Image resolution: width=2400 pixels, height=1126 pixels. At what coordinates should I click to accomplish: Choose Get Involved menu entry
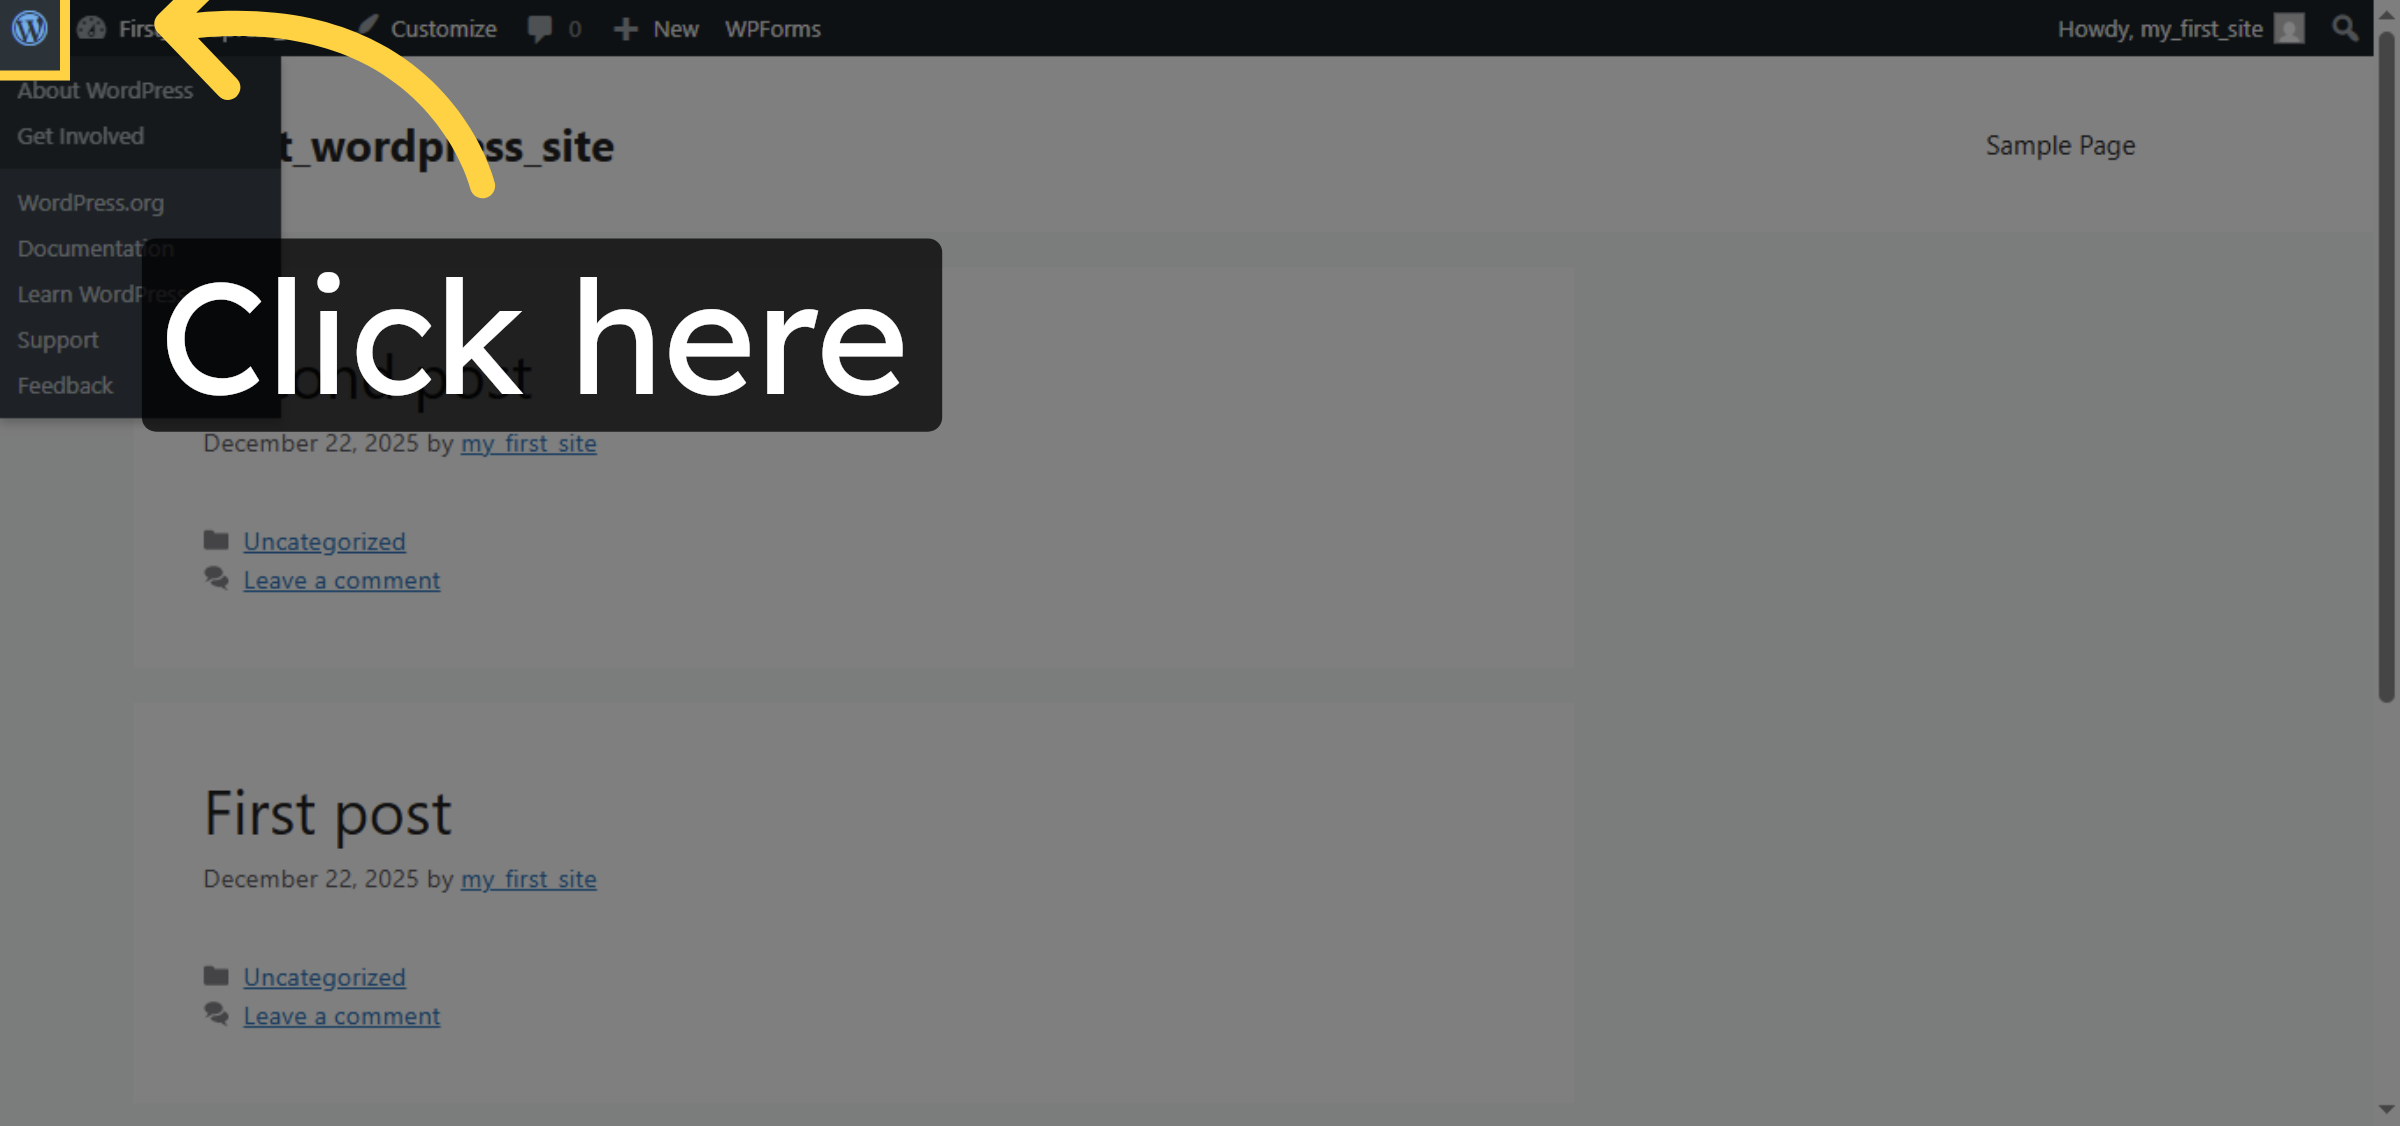(81, 135)
